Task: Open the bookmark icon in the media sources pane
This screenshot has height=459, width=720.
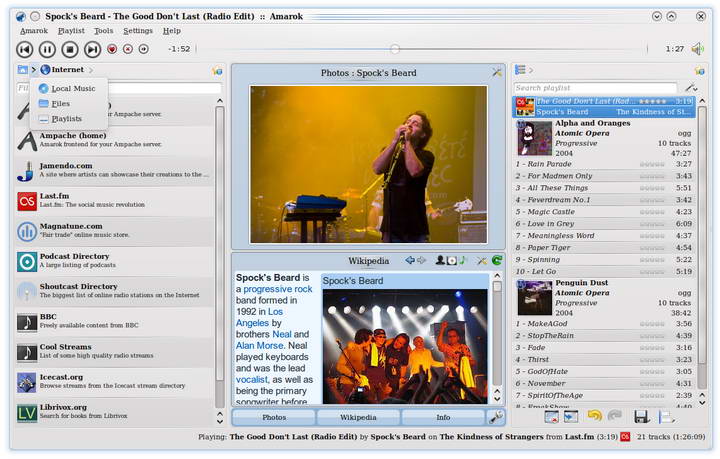Action: (x=217, y=71)
